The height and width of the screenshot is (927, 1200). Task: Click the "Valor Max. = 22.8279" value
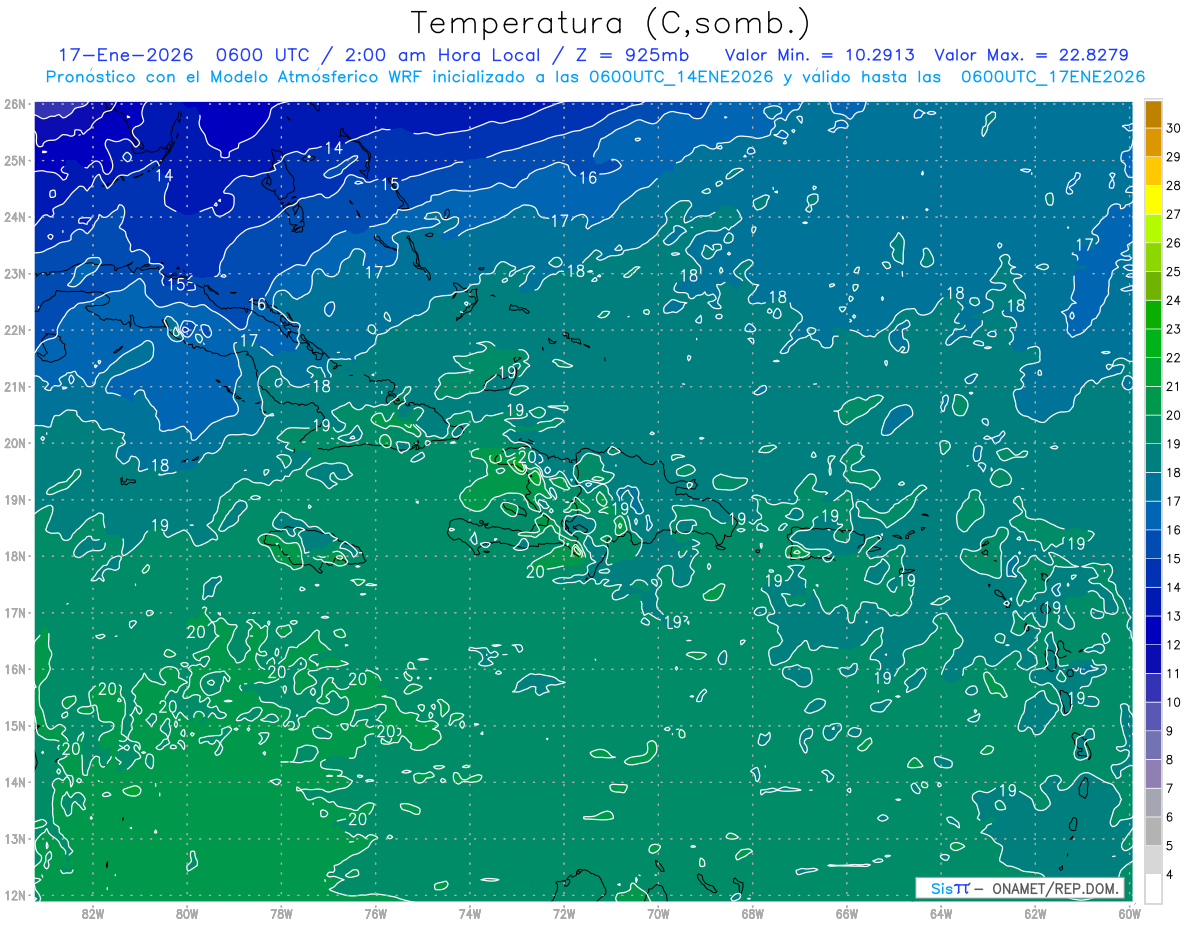(1031, 55)
